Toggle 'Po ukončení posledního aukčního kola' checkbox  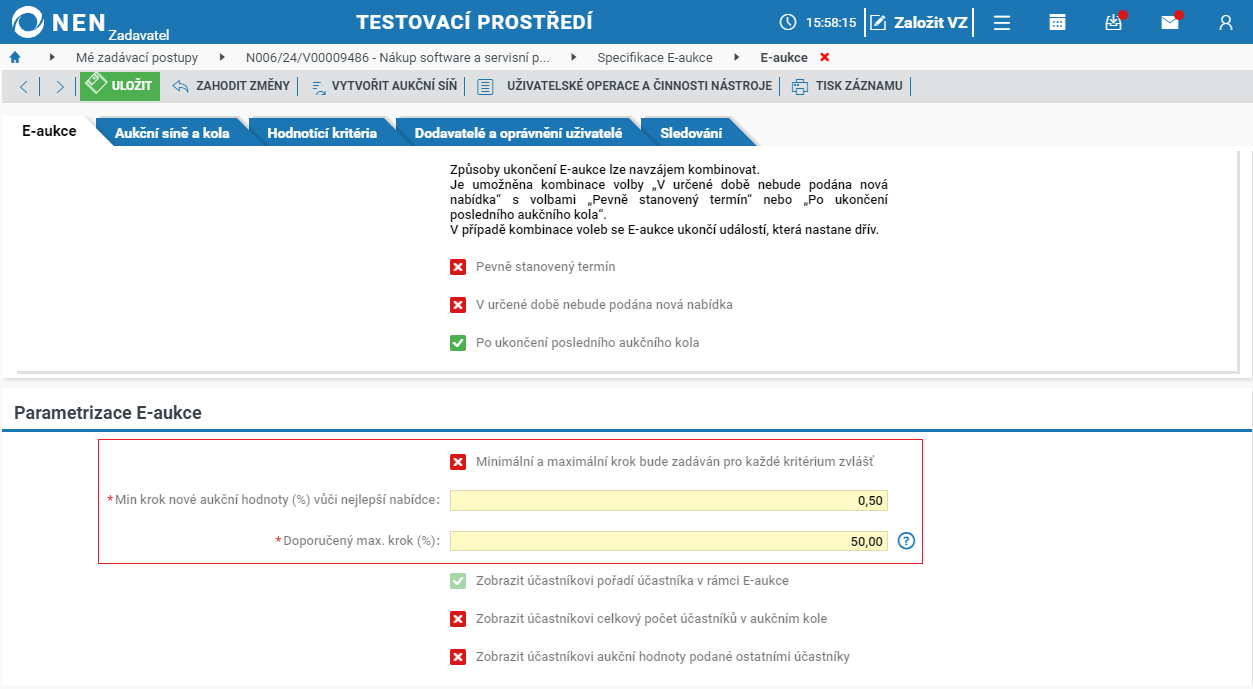tap(458, 343)
